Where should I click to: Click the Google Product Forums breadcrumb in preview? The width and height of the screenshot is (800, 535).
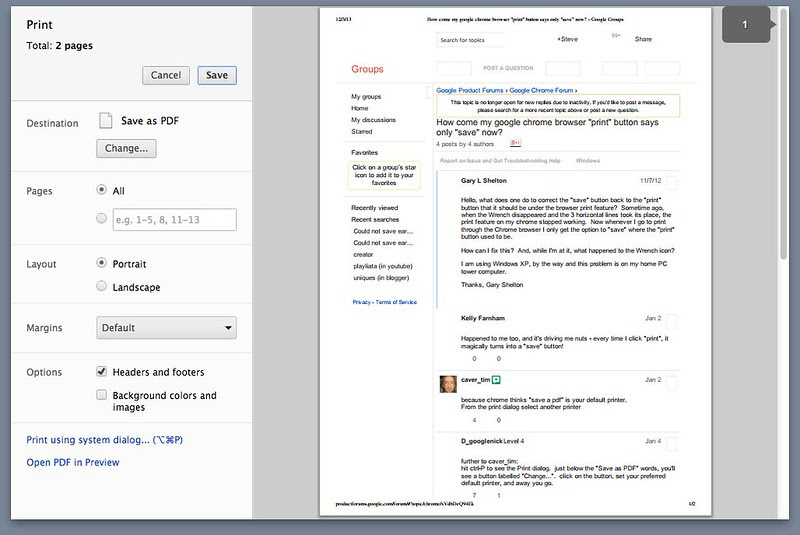(469, 90)
